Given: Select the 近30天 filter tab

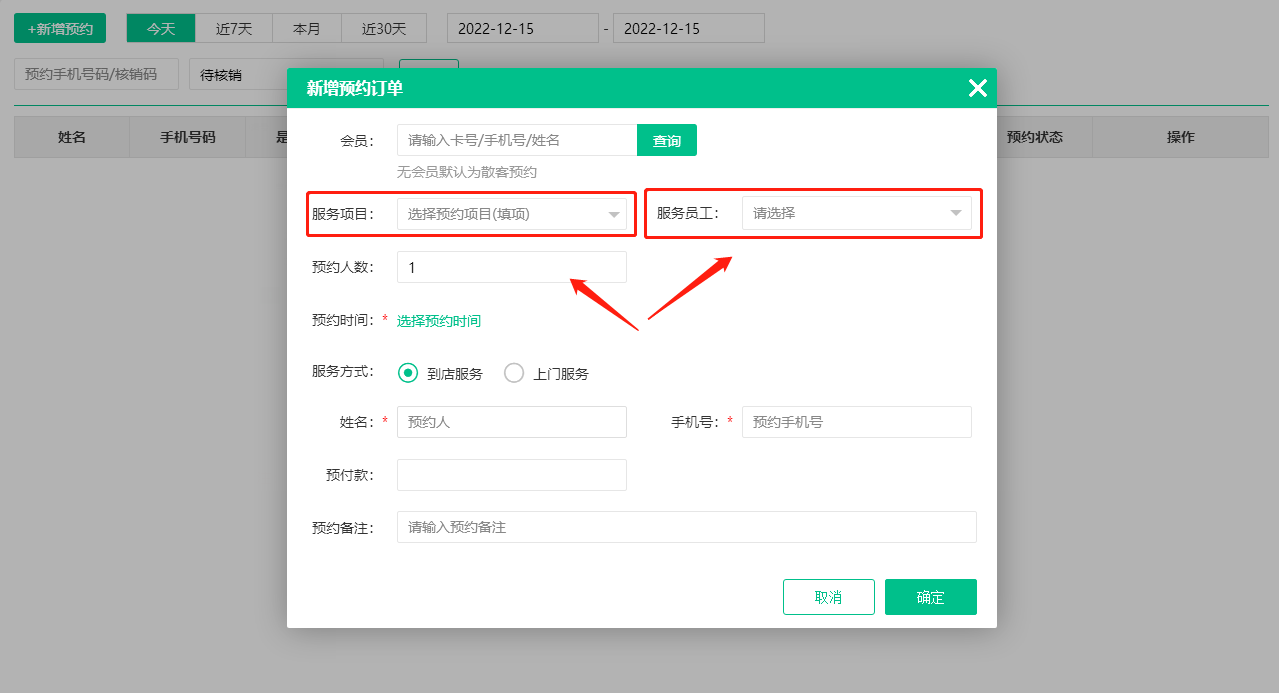Looking at the screenshot, I should [383, 29].
